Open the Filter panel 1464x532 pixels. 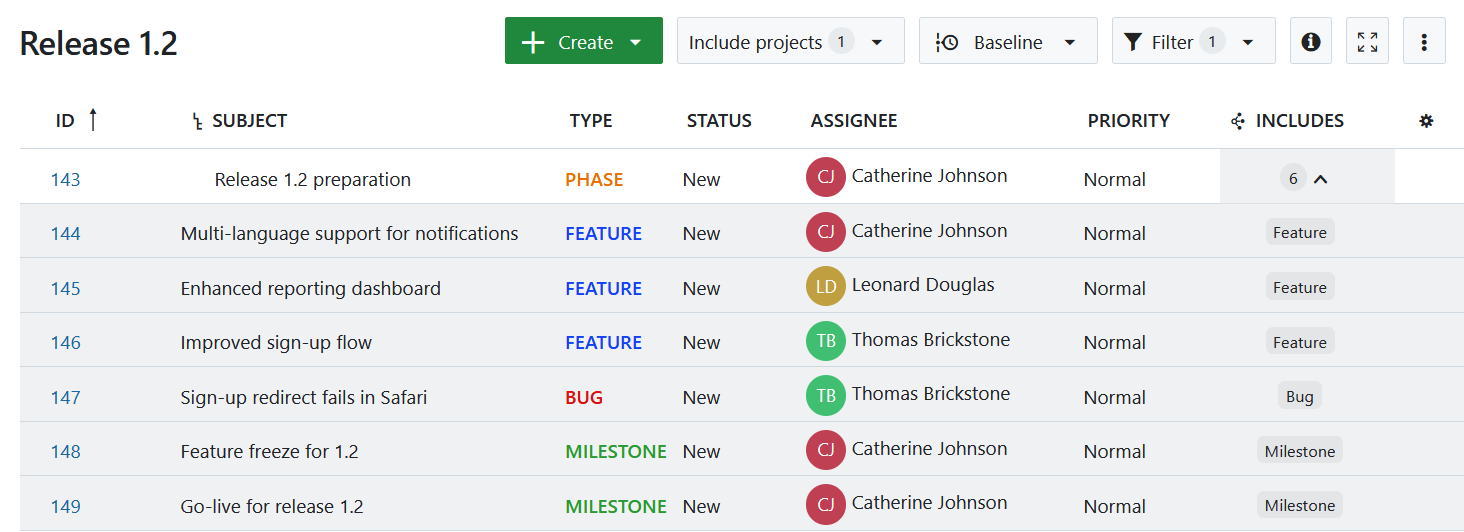click(1192, 42)
